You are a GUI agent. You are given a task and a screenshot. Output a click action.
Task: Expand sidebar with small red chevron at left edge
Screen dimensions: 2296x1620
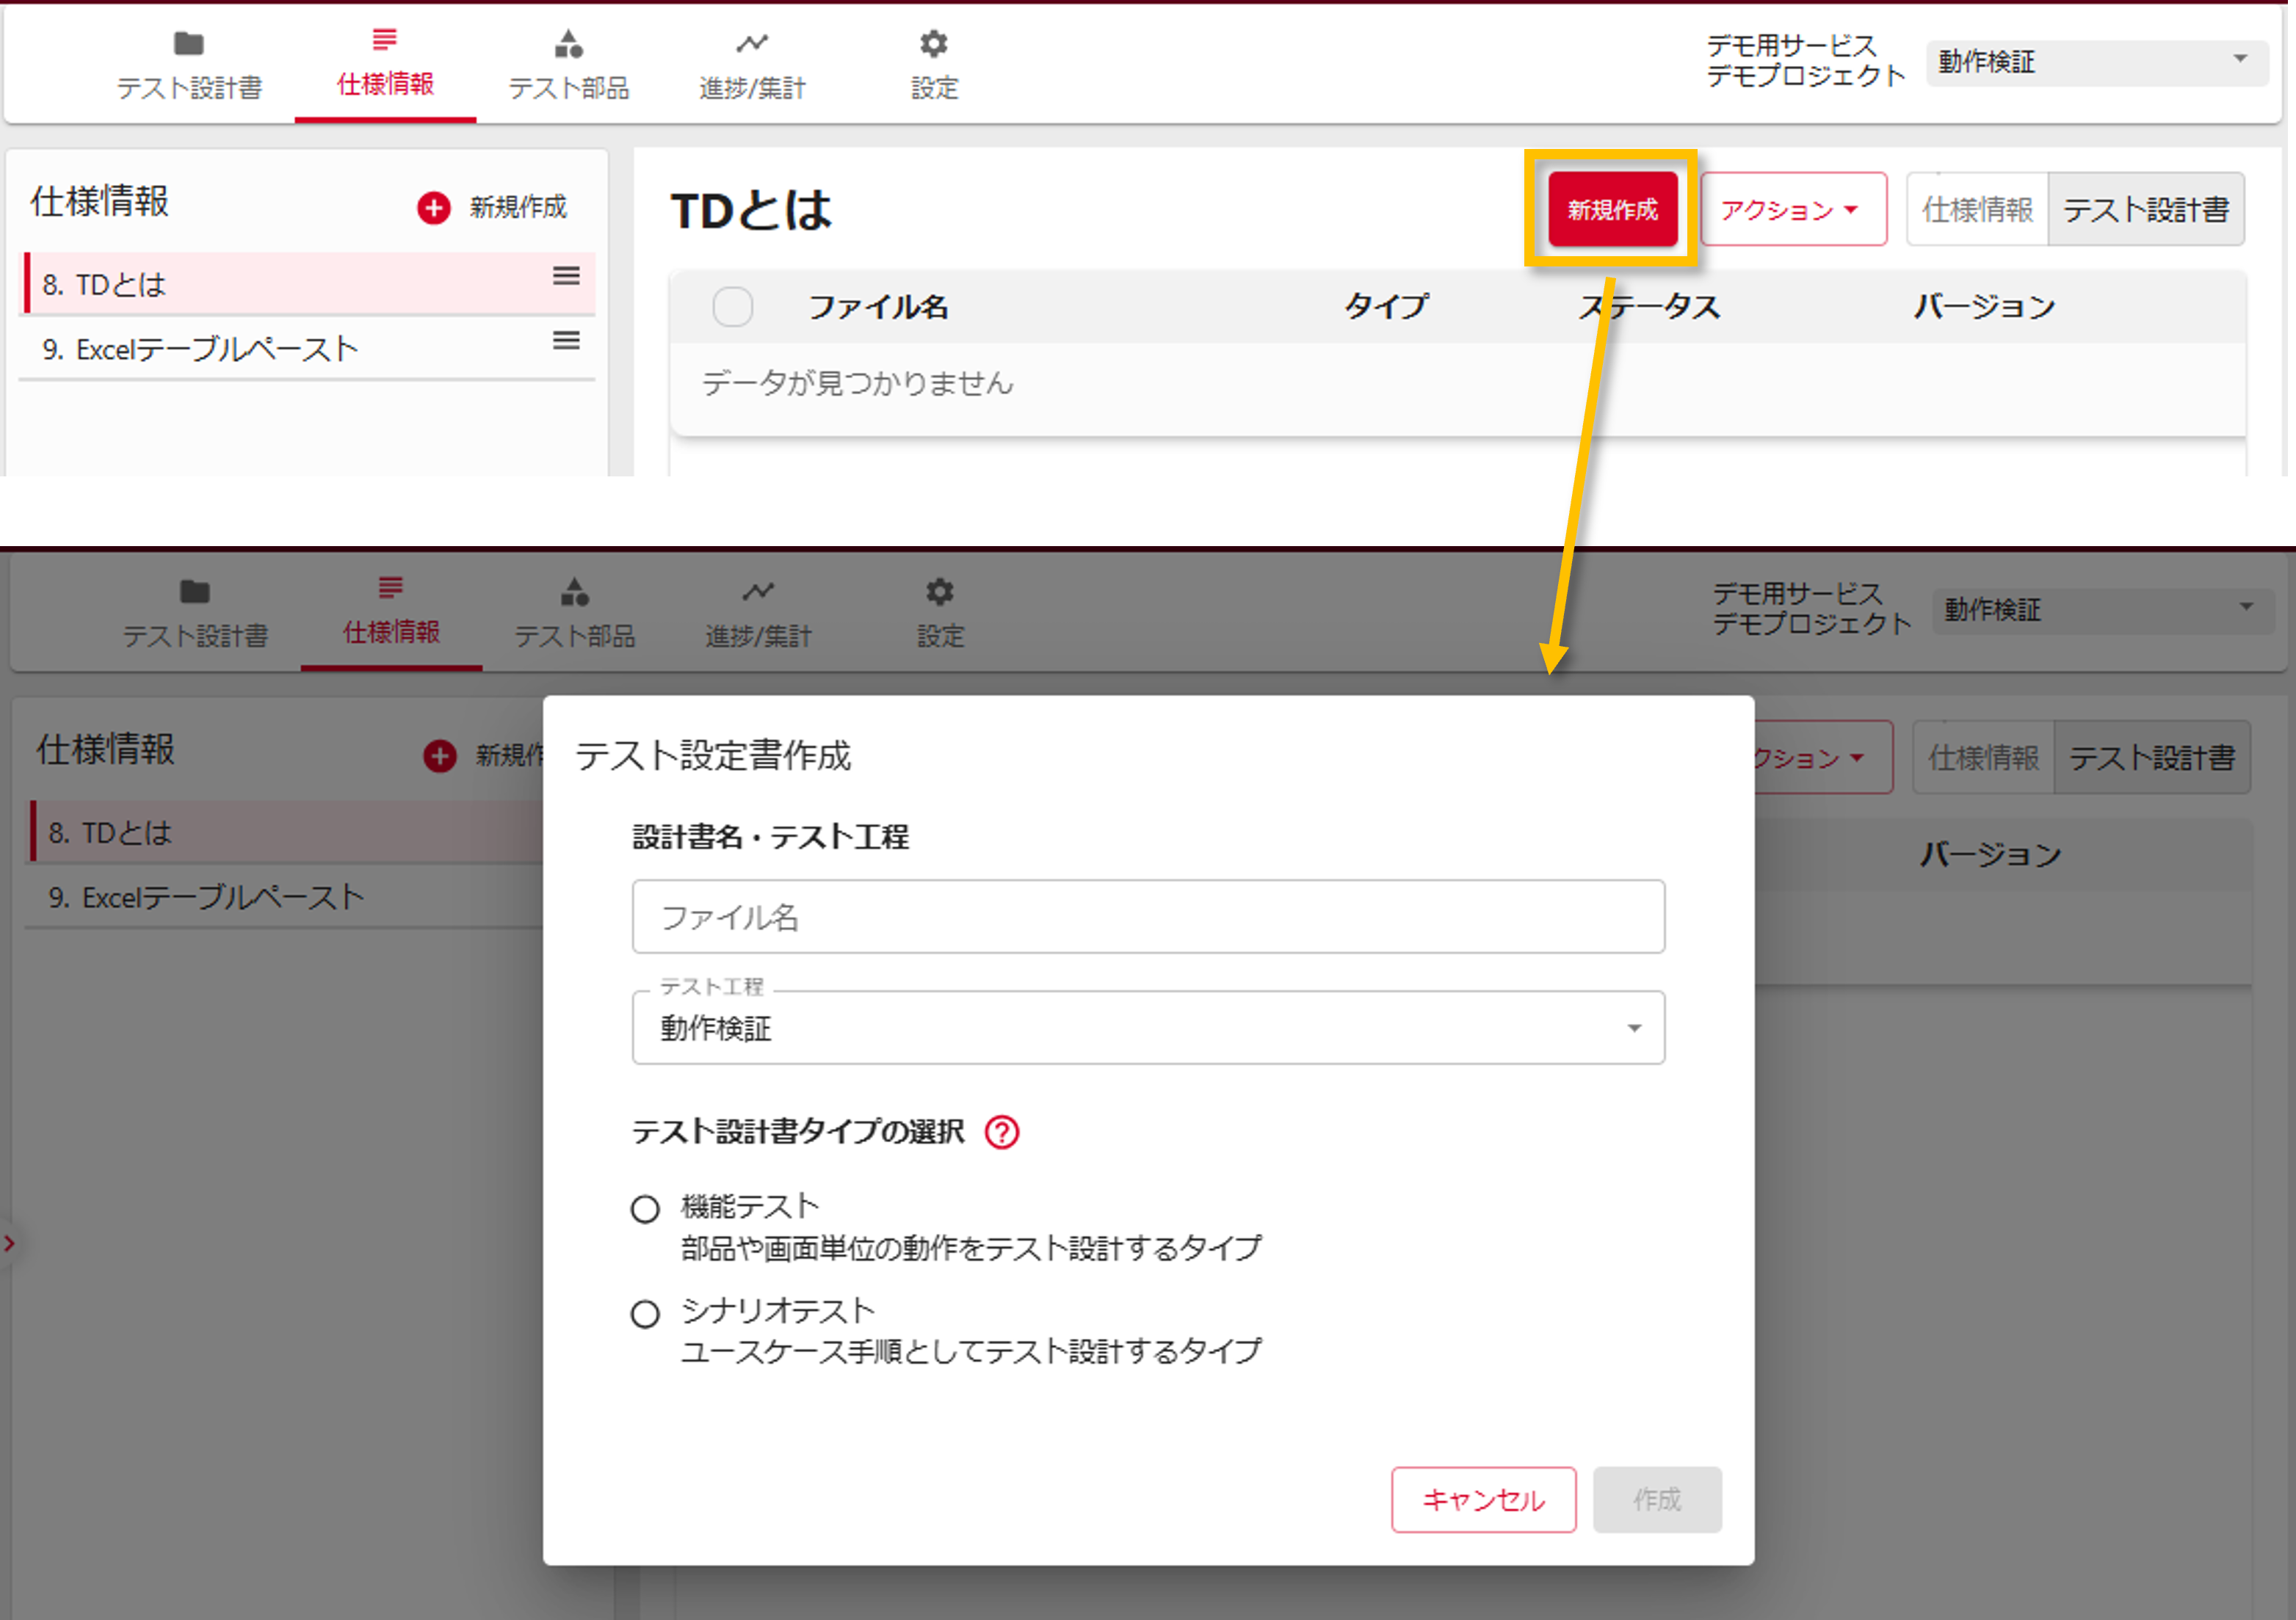[x=9, y=1243]
